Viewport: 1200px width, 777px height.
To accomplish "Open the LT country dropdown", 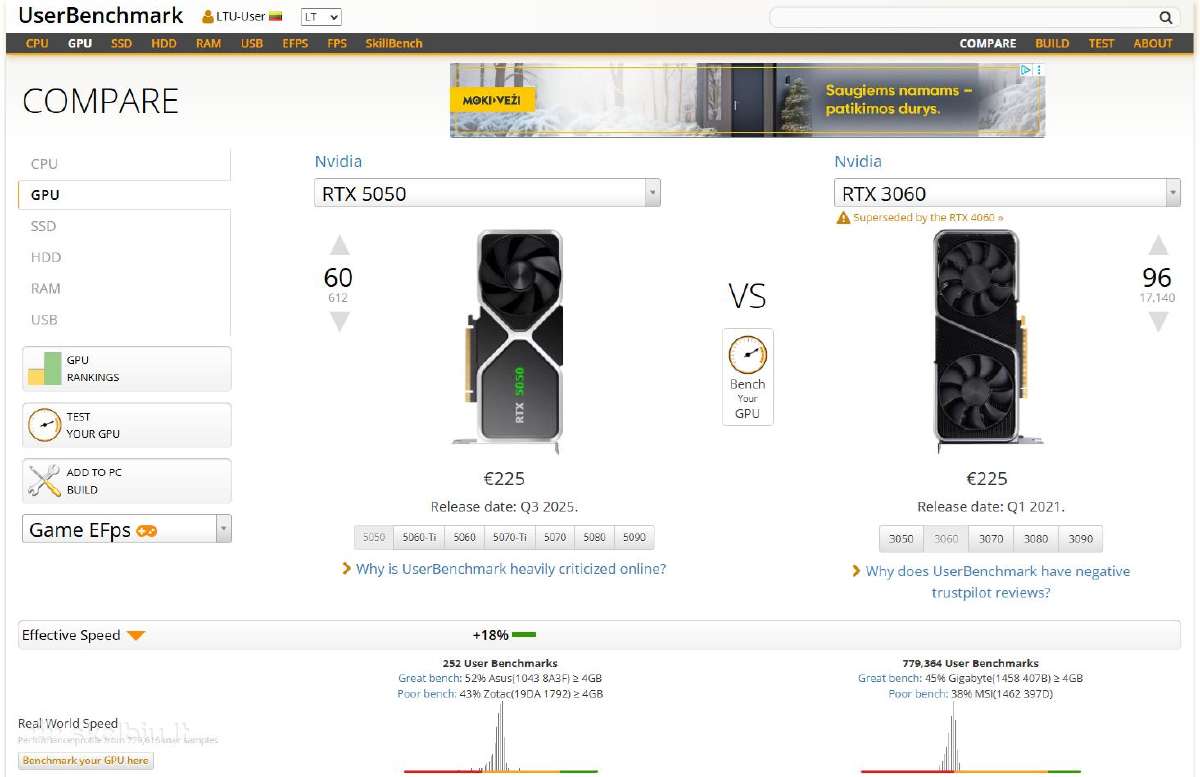I will pos(321,17).
